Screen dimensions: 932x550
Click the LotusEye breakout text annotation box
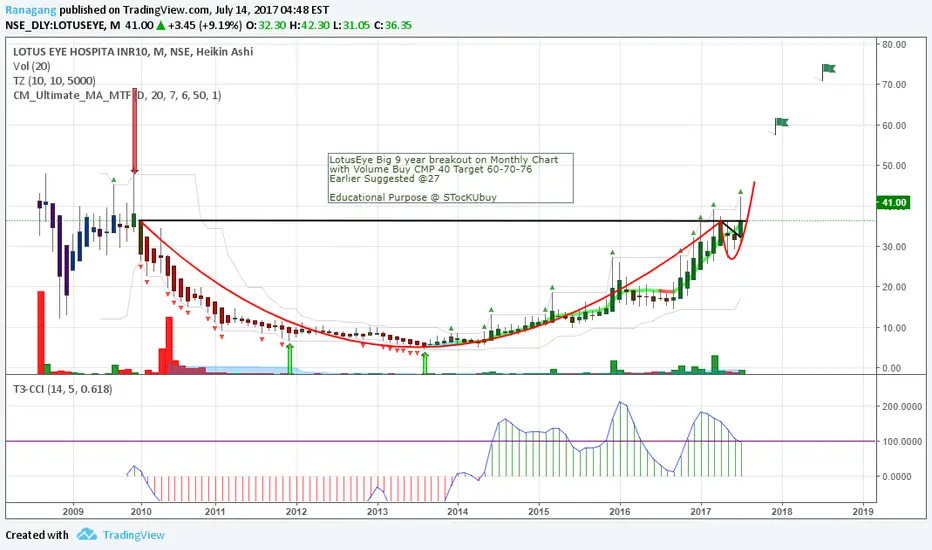click(x=451, y=178)
